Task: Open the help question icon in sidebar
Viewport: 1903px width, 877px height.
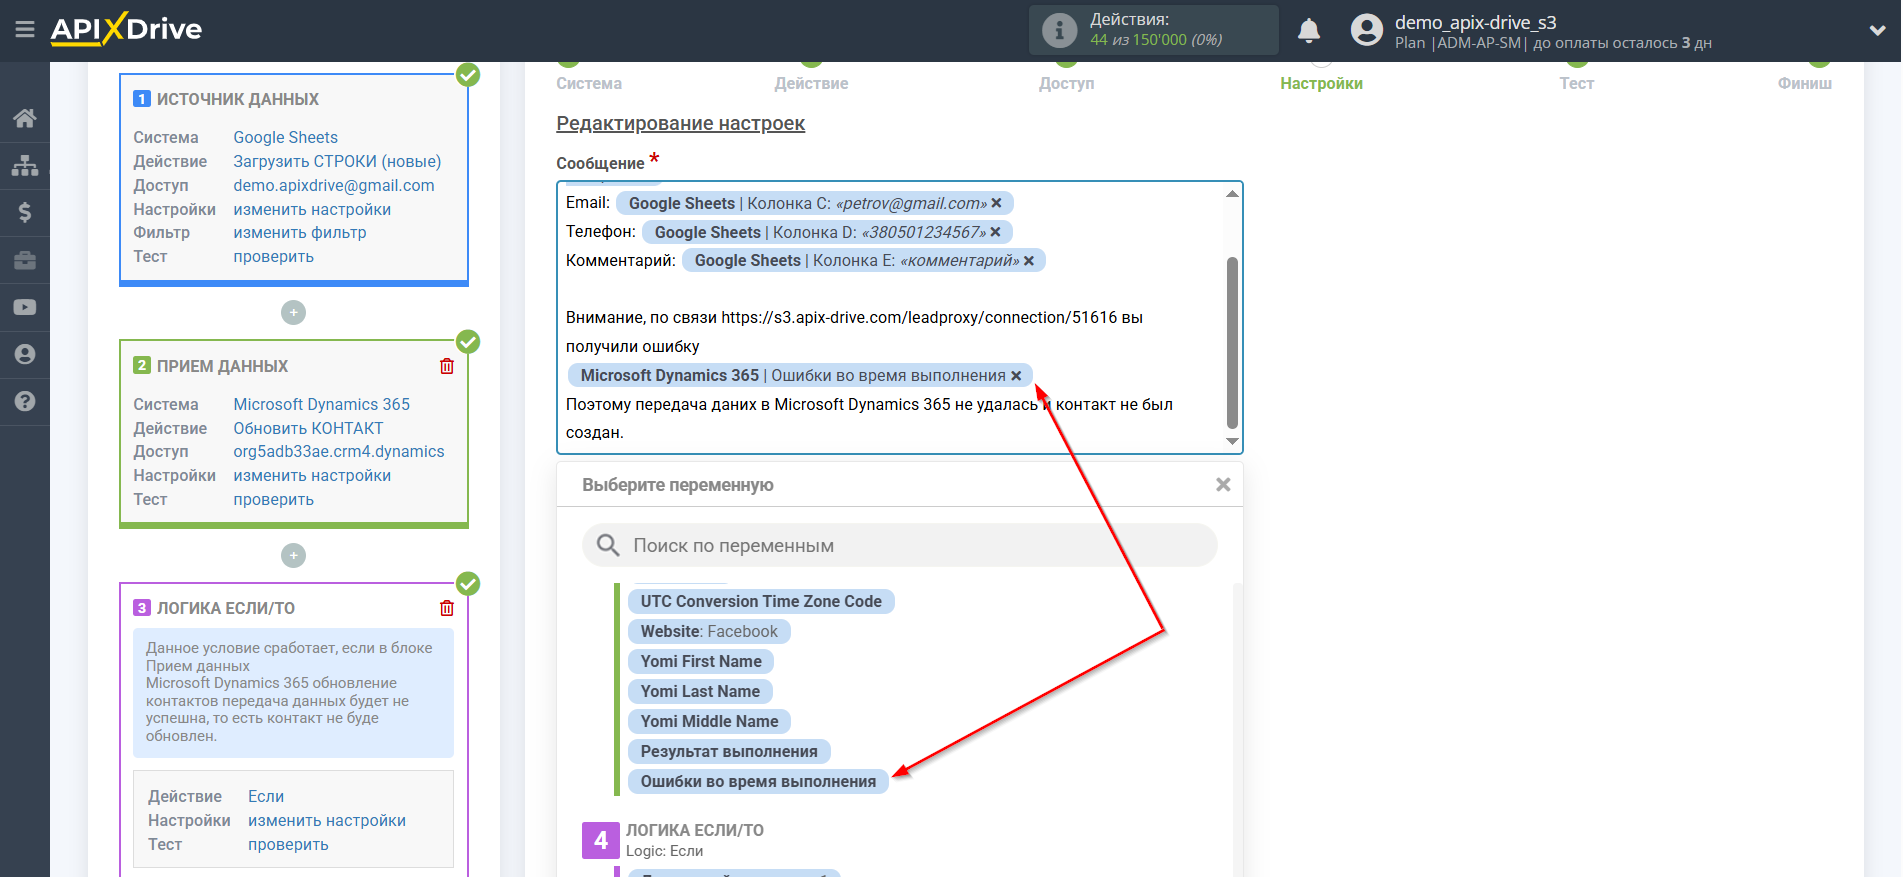Action: (x=25, y=401)
